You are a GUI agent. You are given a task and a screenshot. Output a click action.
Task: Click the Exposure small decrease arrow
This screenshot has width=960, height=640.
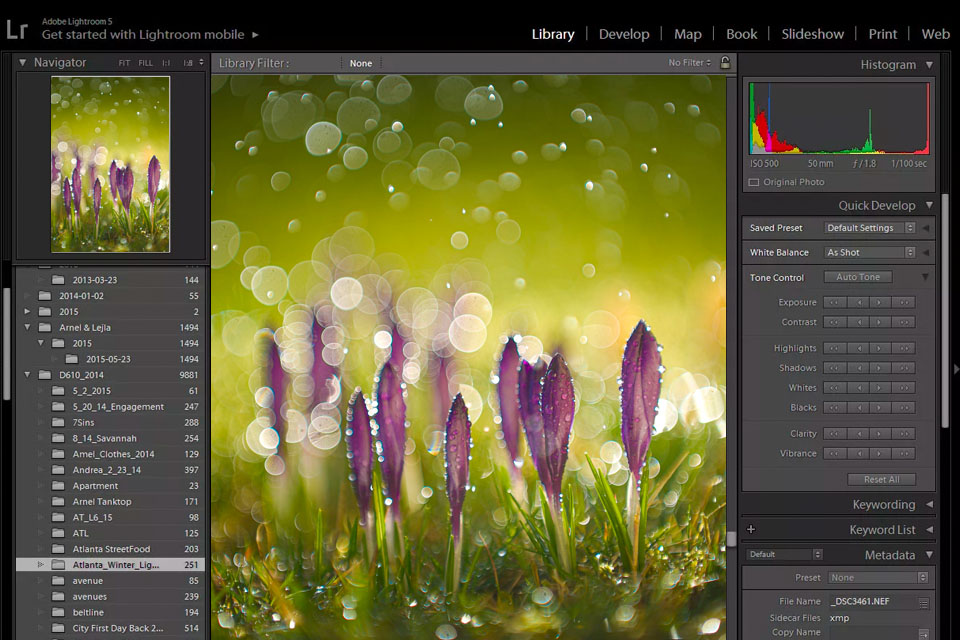pos(859,303)
